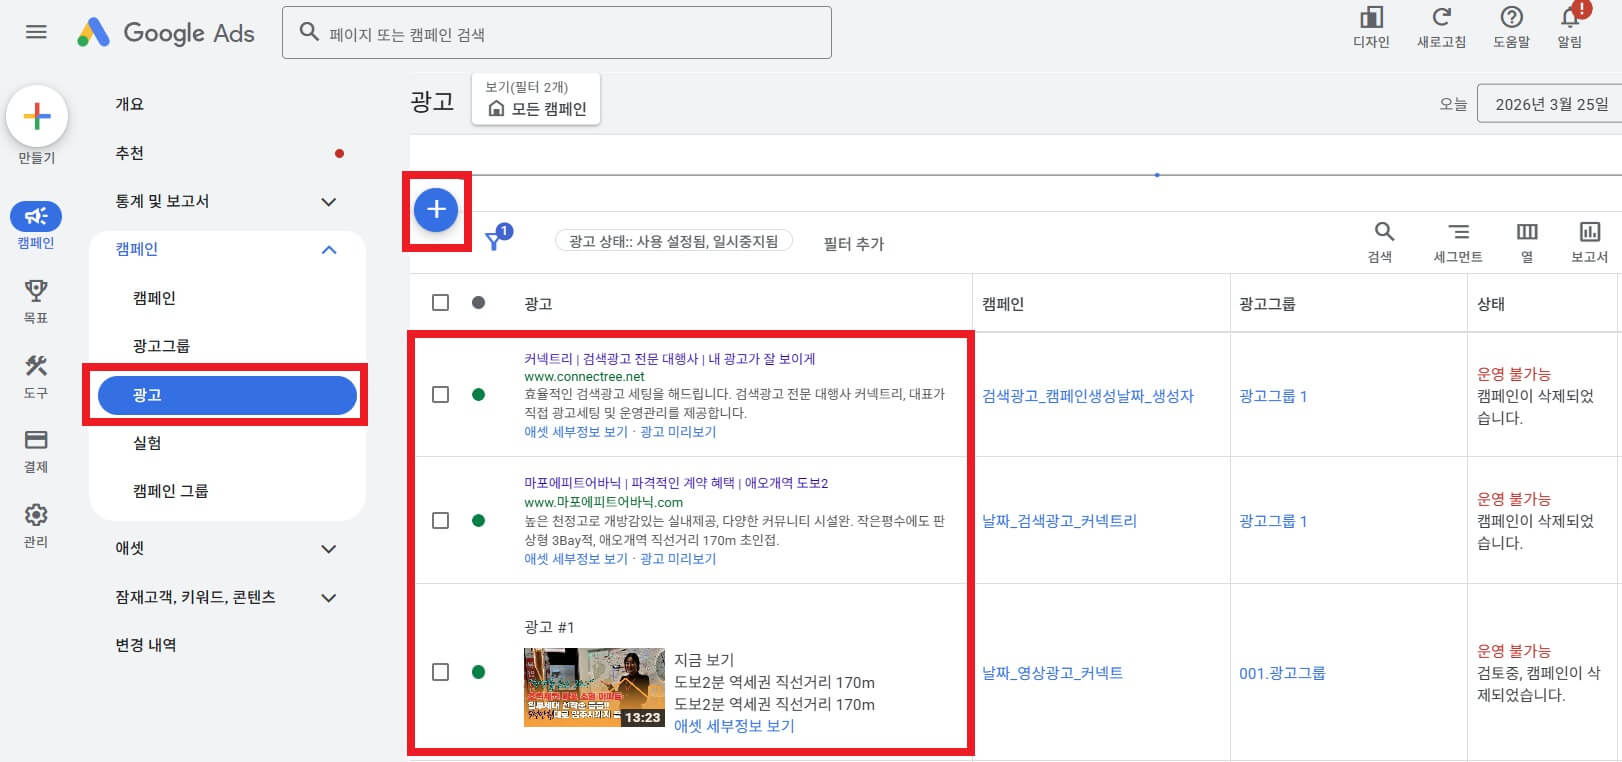1622x762 pixels.
Task: Toggle select-all checkbox in table header
Action: tap(440, 302)
